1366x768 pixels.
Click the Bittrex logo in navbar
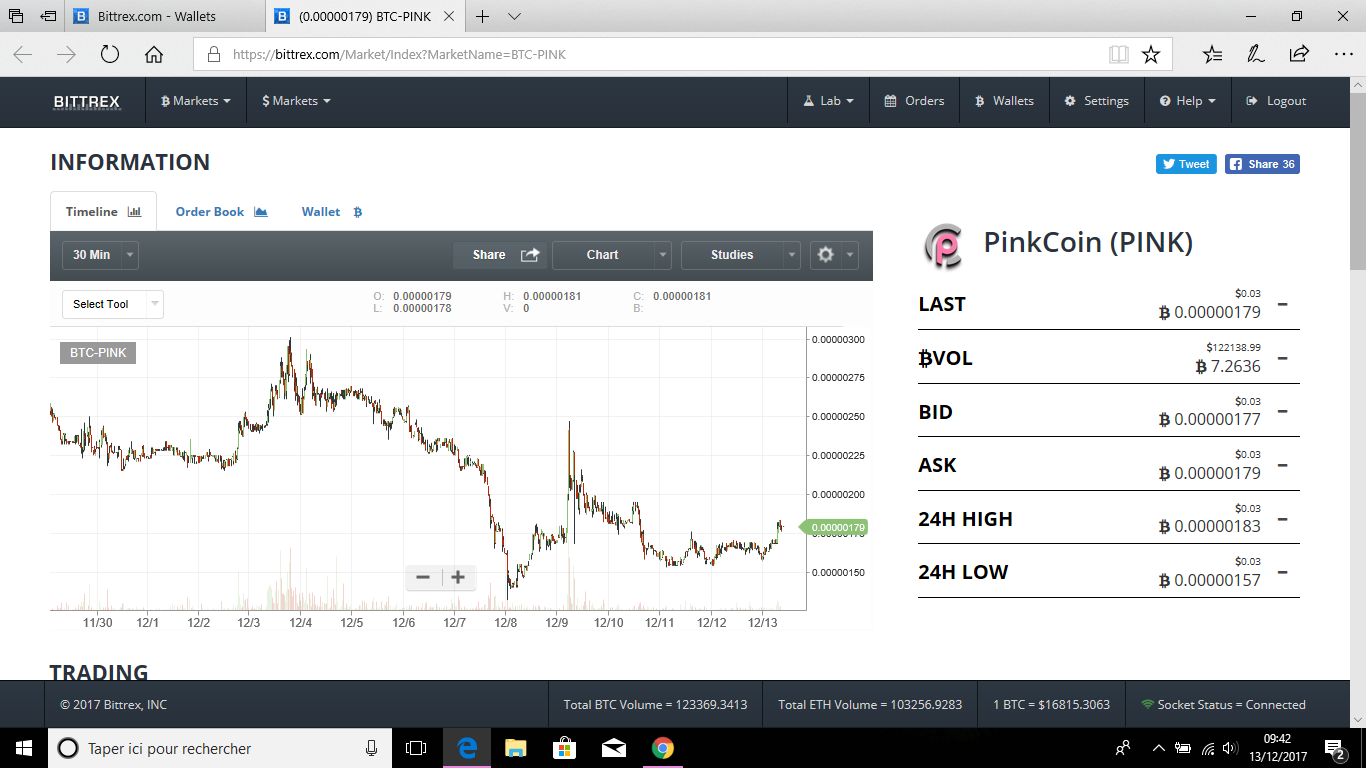(87, 101)
